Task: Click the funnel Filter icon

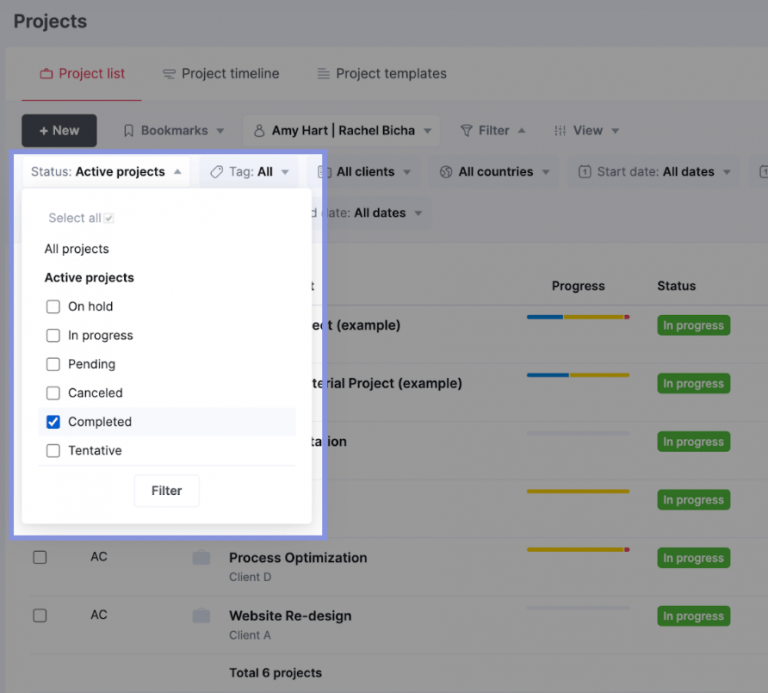Action: [x=466, y=131]
